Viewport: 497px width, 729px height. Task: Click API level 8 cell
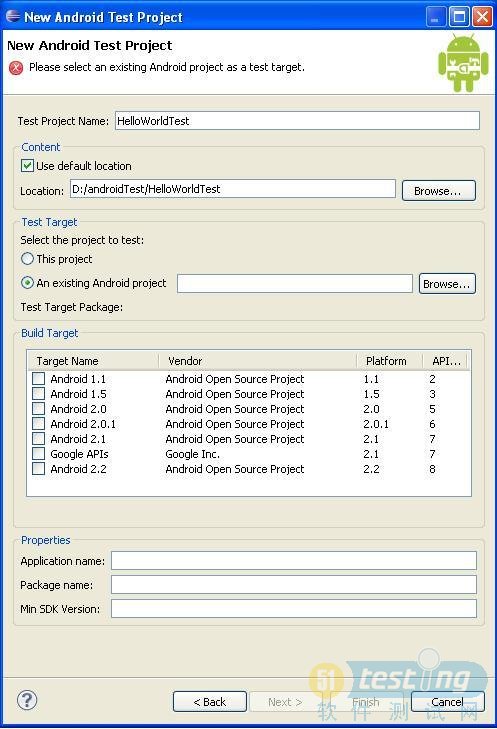(x=432, y=469)
